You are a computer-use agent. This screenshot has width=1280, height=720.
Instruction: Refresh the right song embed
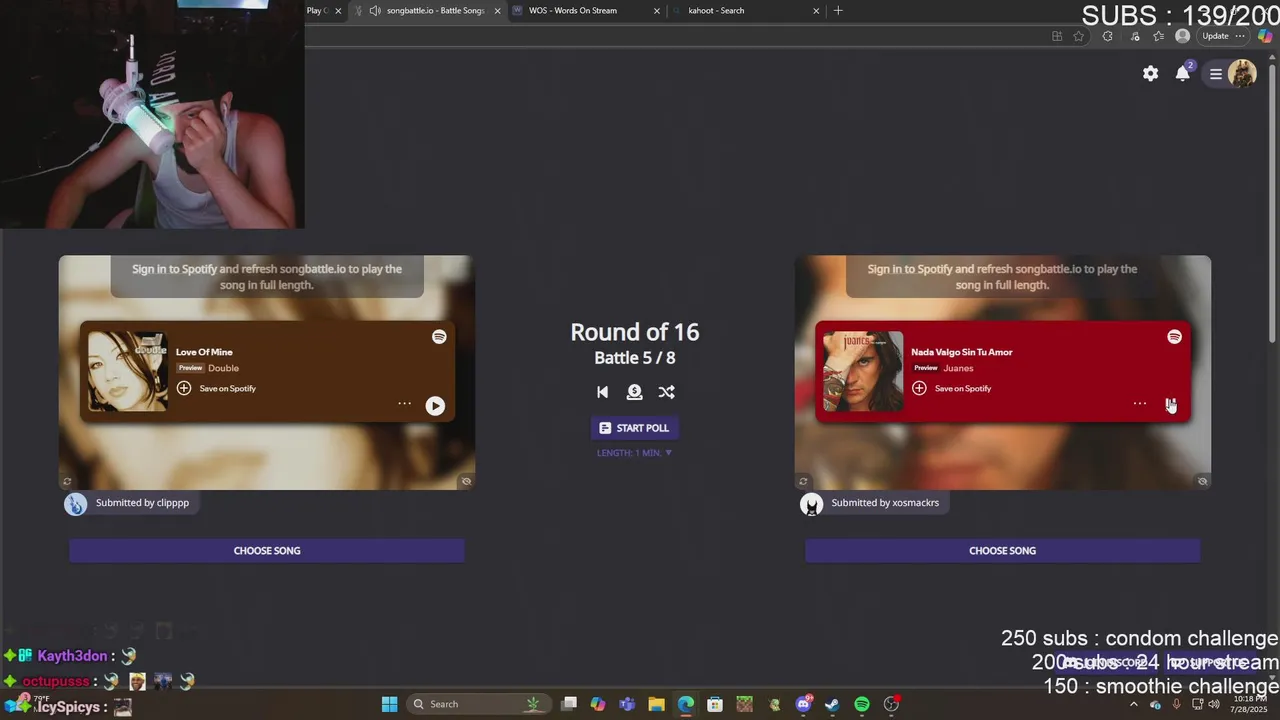[x=802, y=481]
